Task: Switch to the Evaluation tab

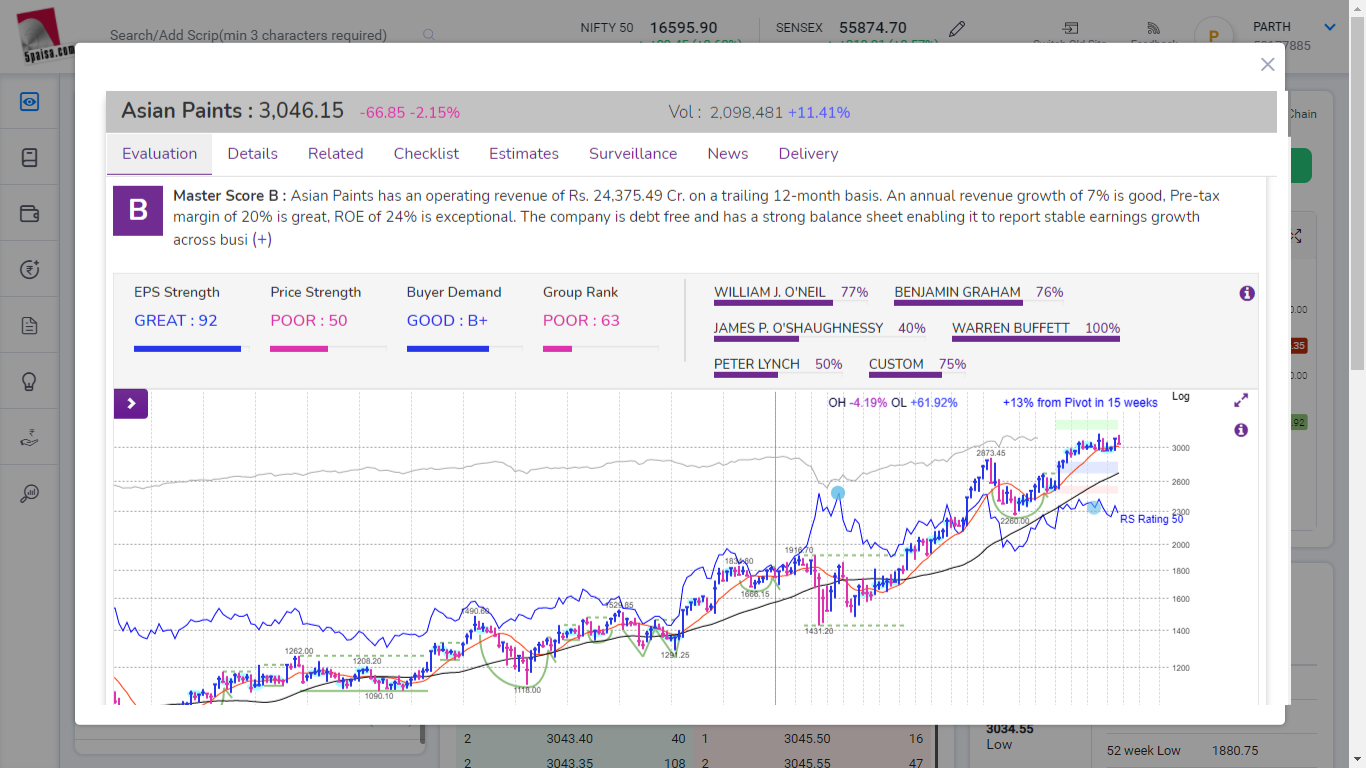Action: (x=159, y=154)
